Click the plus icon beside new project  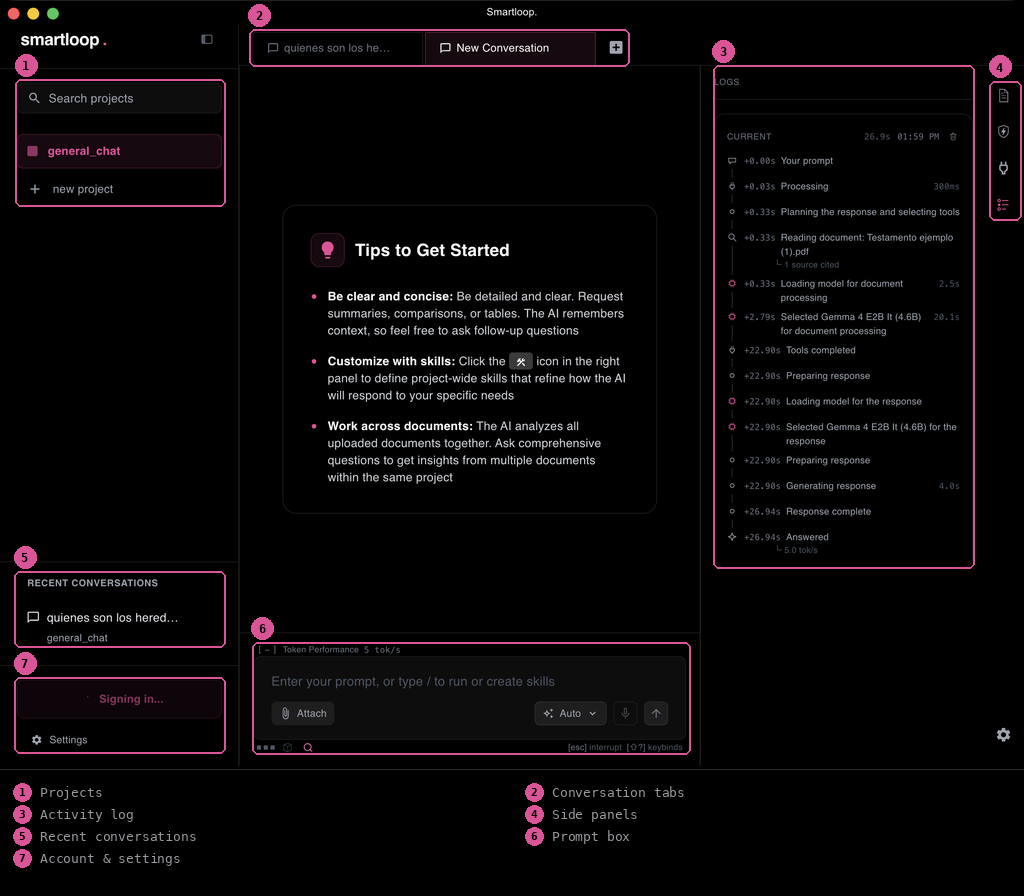click(35, 189)
